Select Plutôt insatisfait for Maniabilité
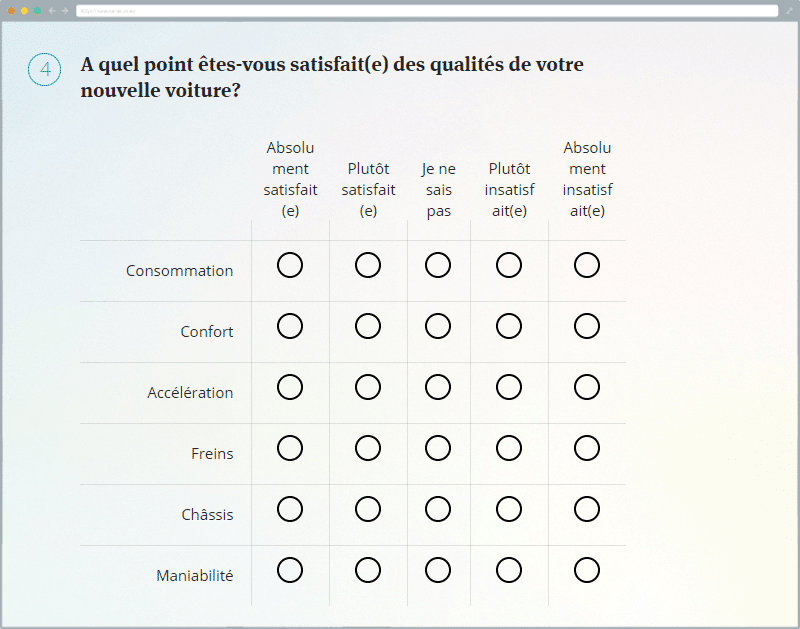Image resolution: width=800 pixels, height=629 pixels. pyautogui.click(x=509, y=570)
